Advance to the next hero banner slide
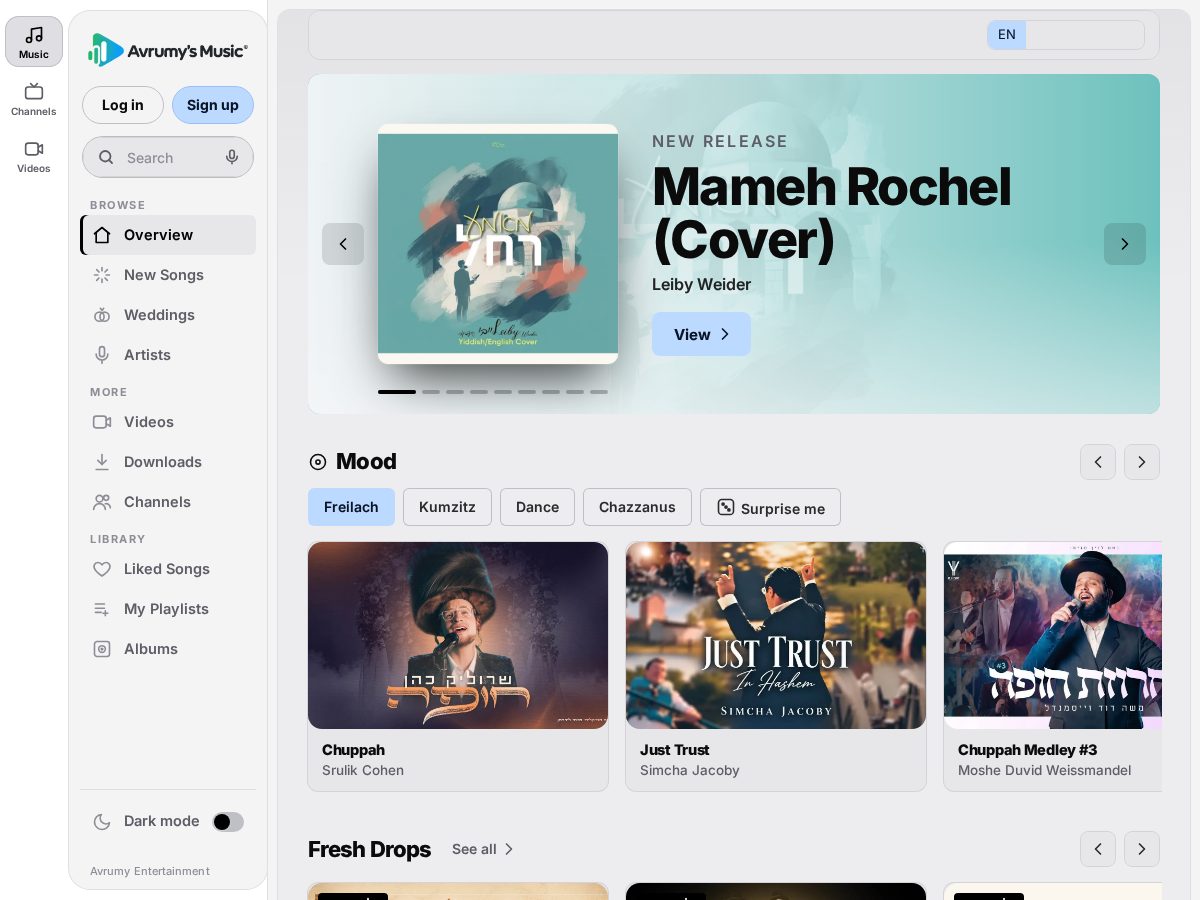 pyautogui.click(x=1125, y=244)
